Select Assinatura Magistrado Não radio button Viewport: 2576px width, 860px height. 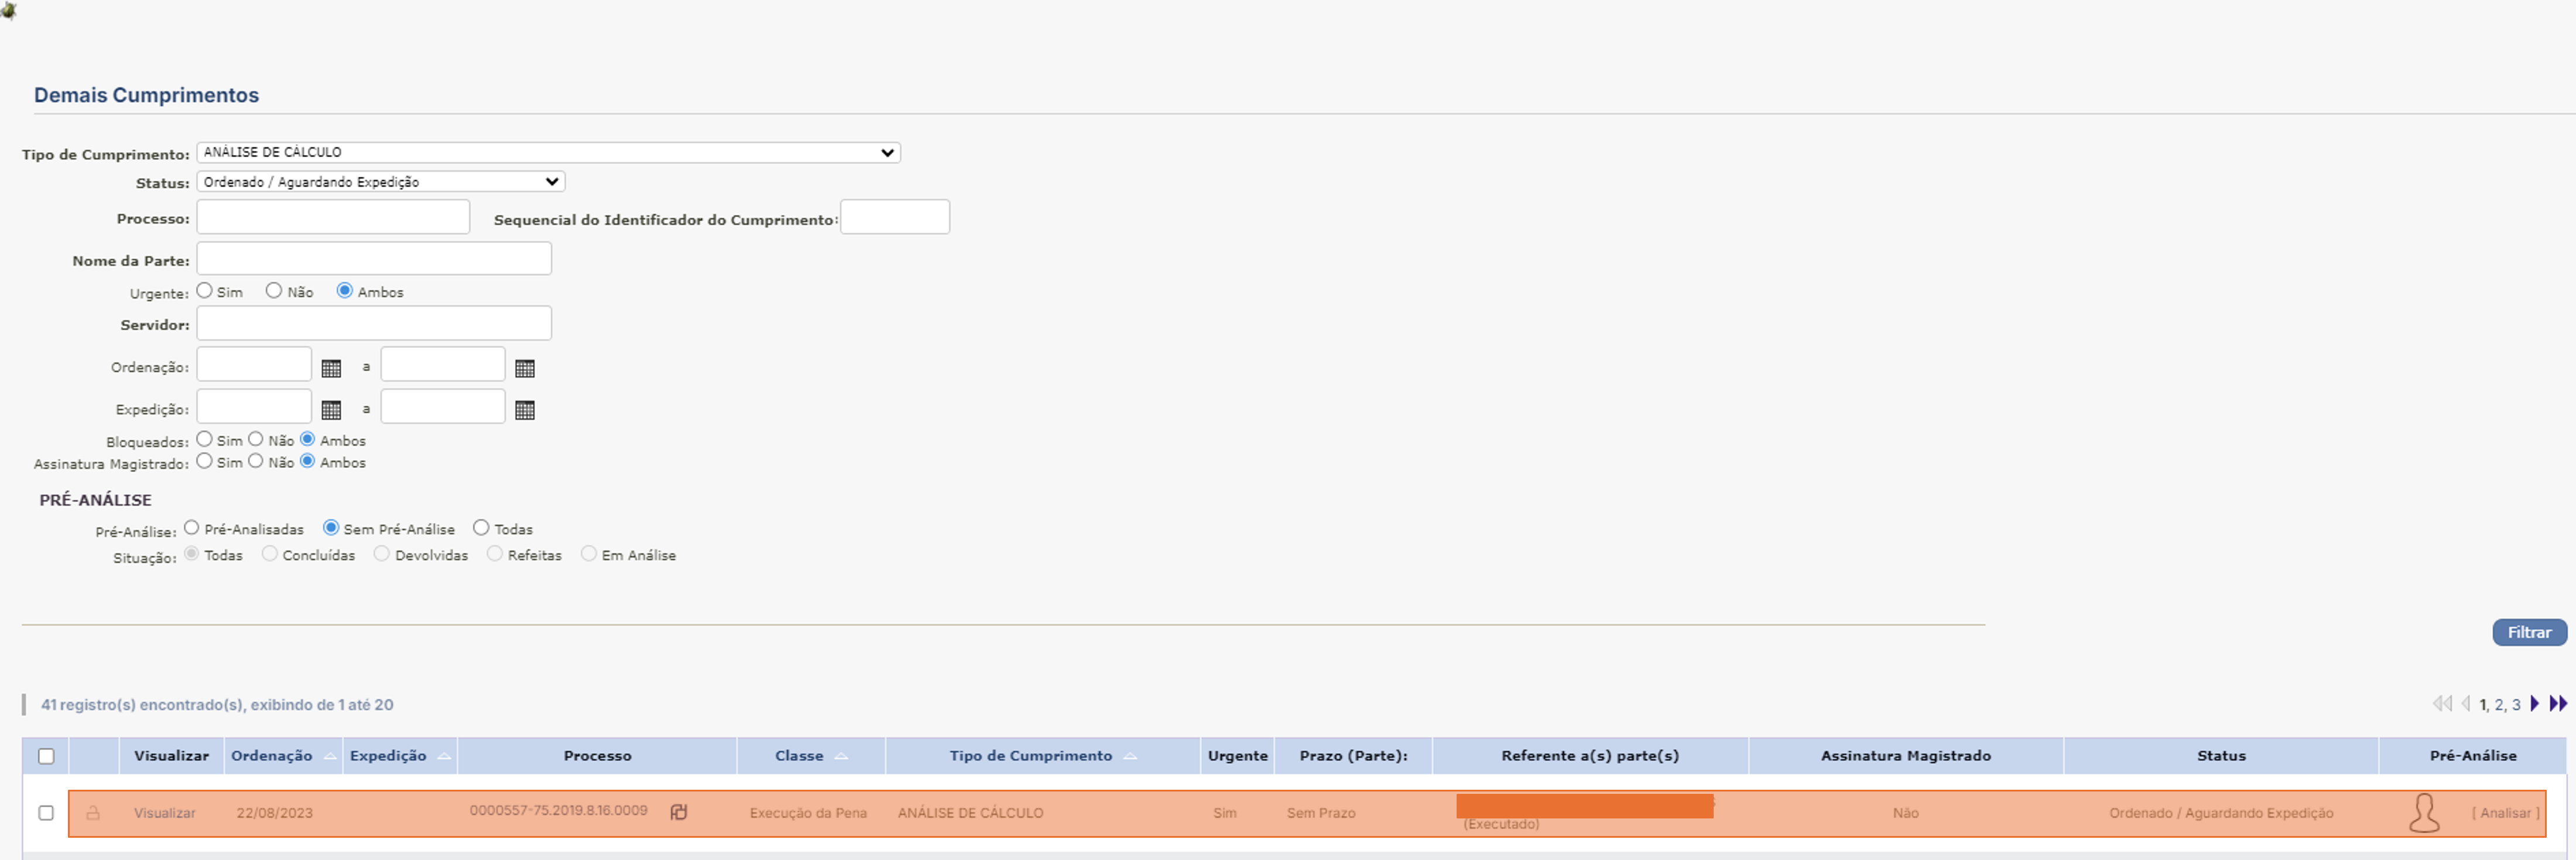click(256, 461)
